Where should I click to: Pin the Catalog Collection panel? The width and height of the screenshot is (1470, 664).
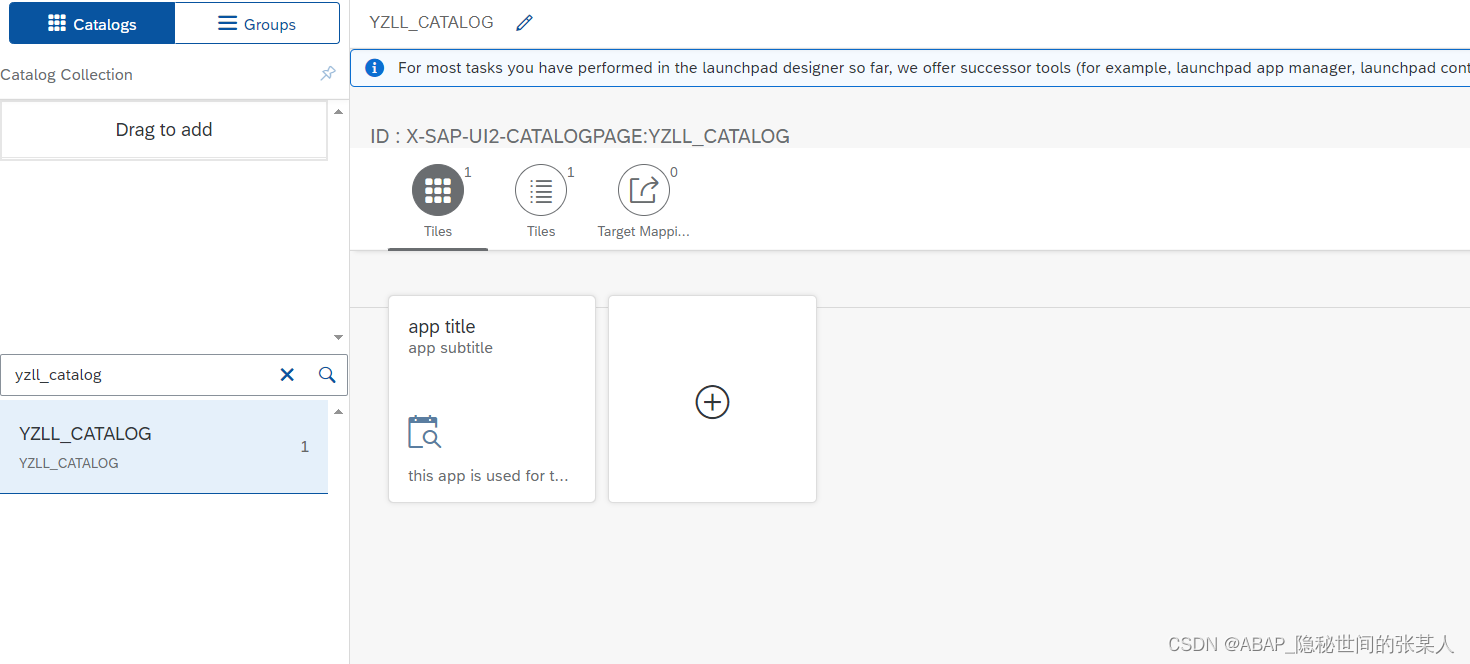click(x=328, y=74)
